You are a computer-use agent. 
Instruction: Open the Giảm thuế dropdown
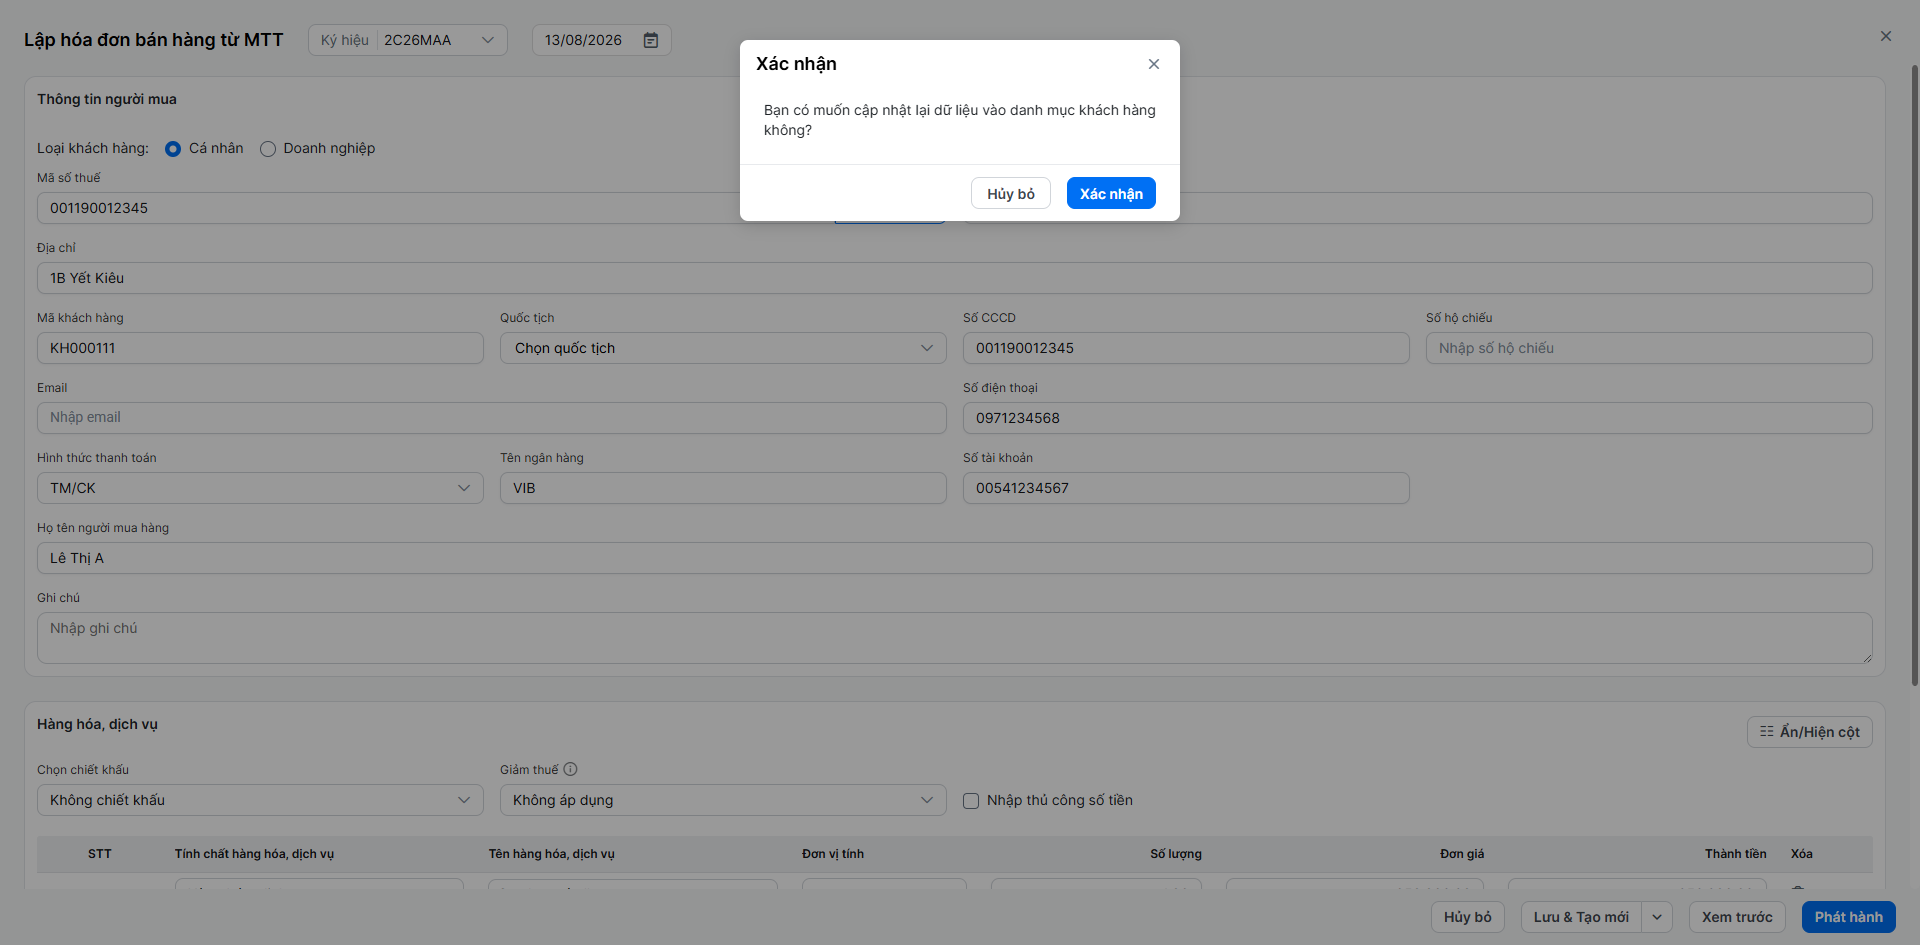tap(723, 800)
